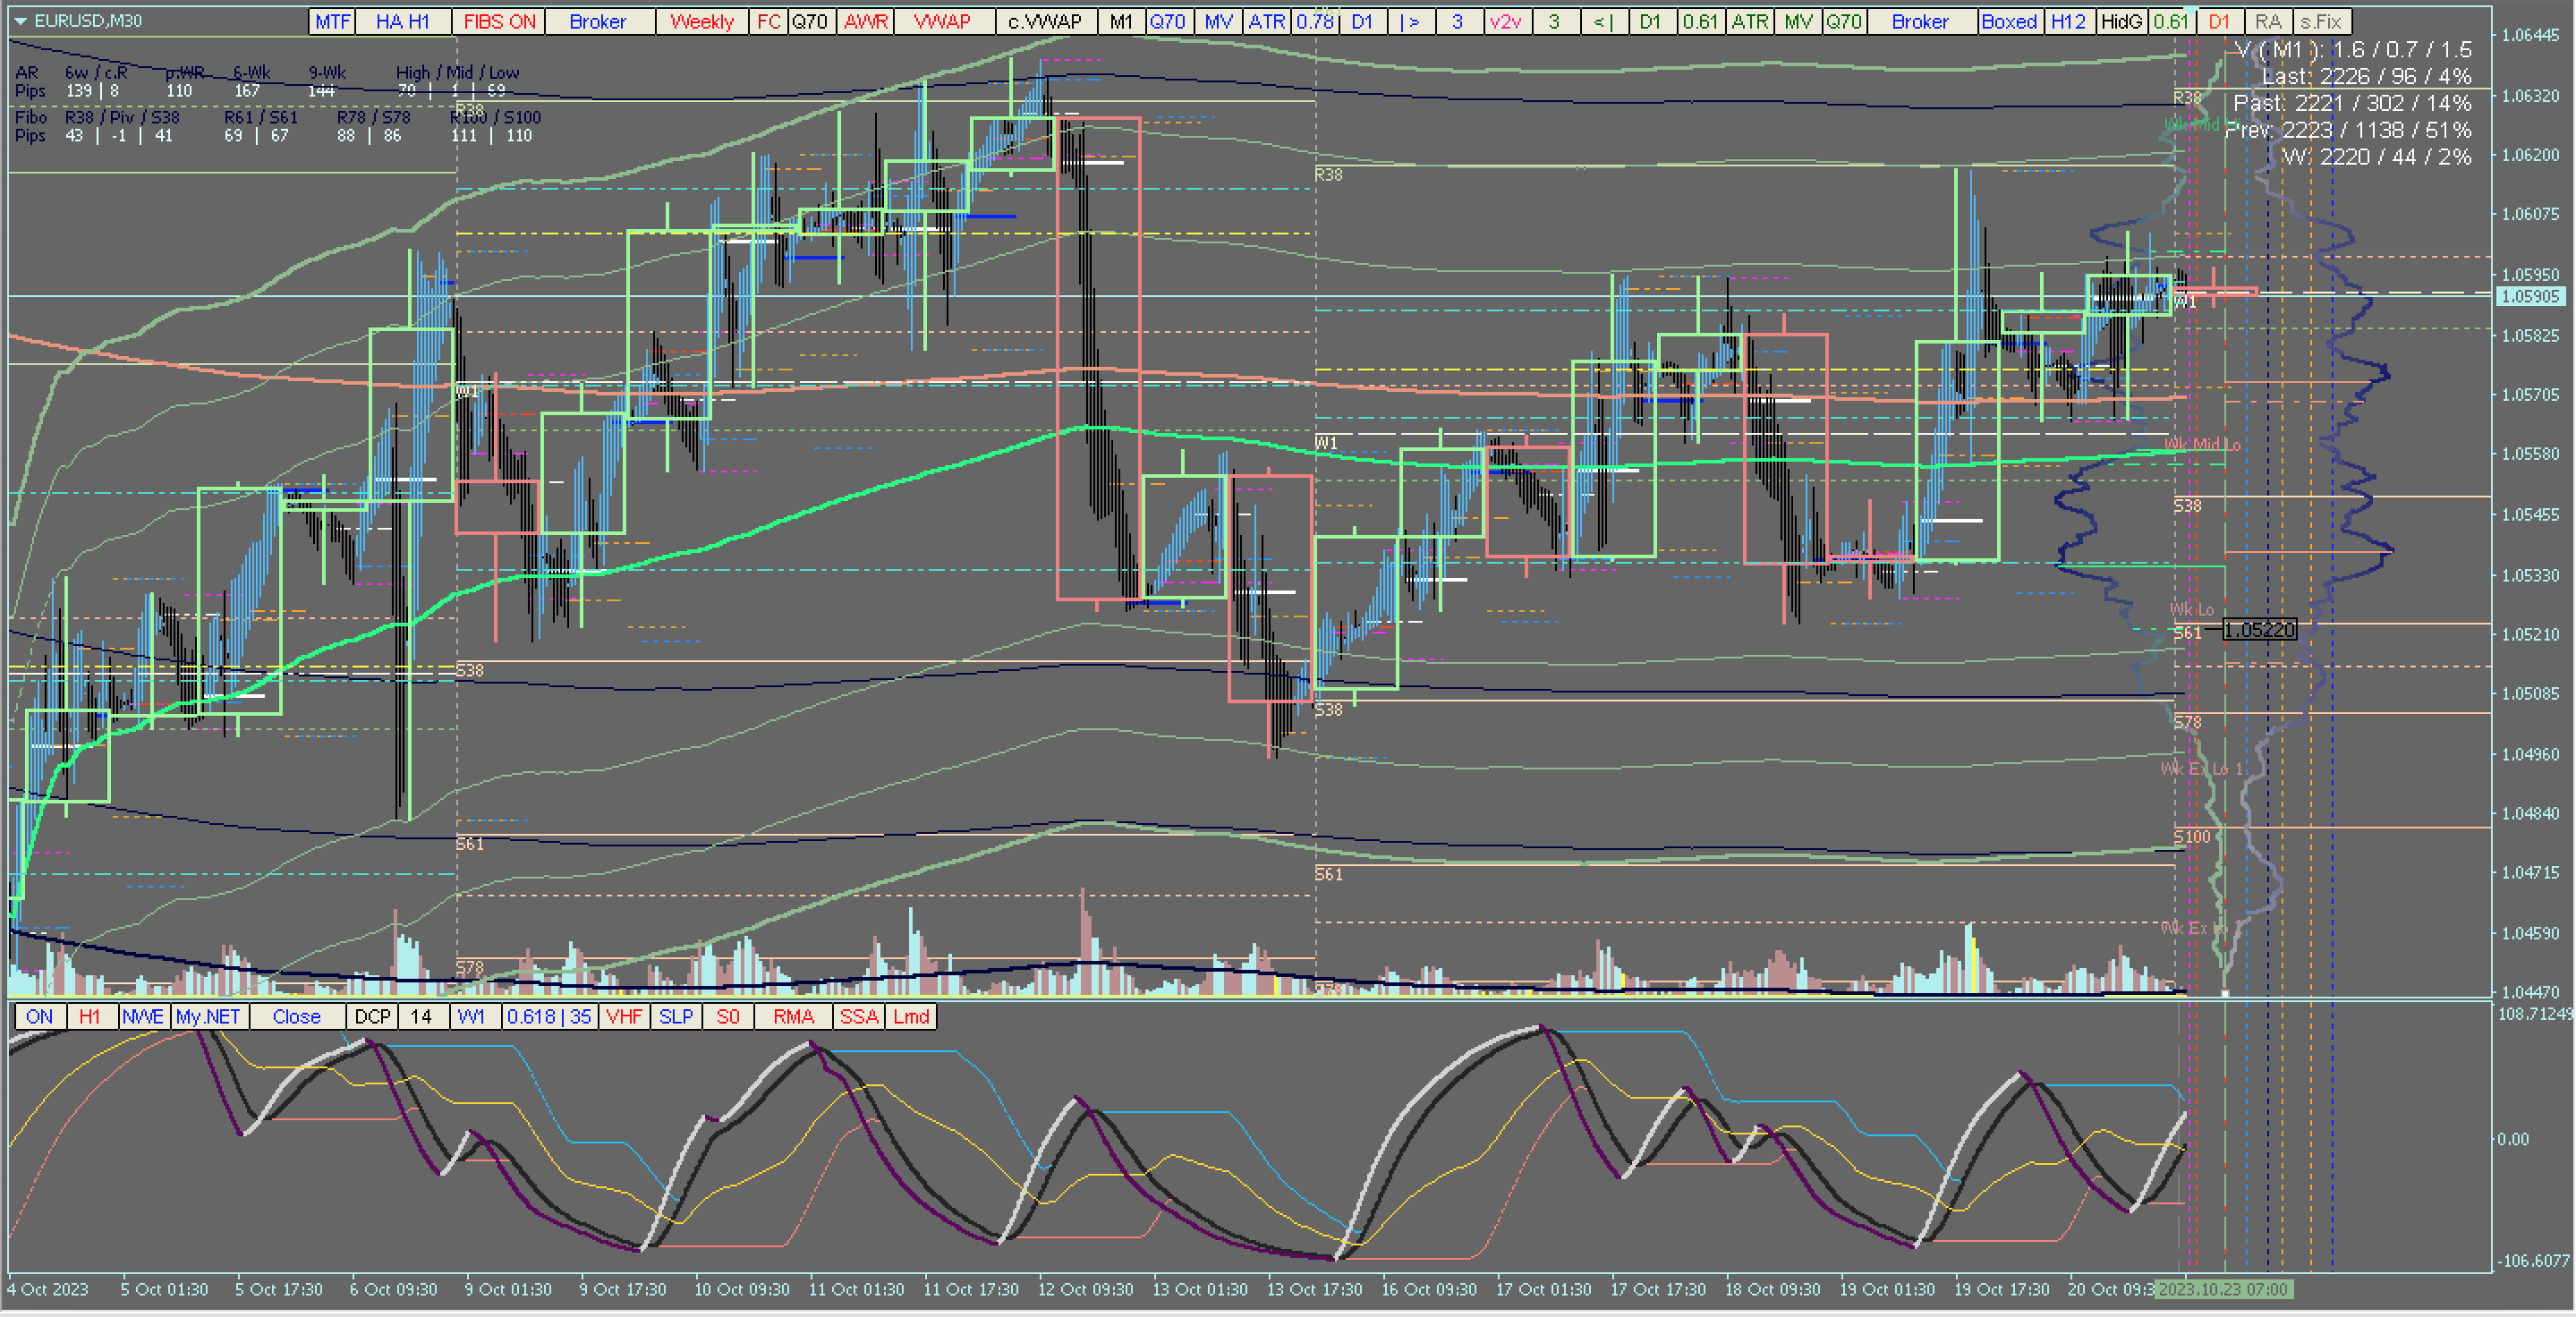
Task: Click the MTF button in top bar
Action: click(332, 21)
